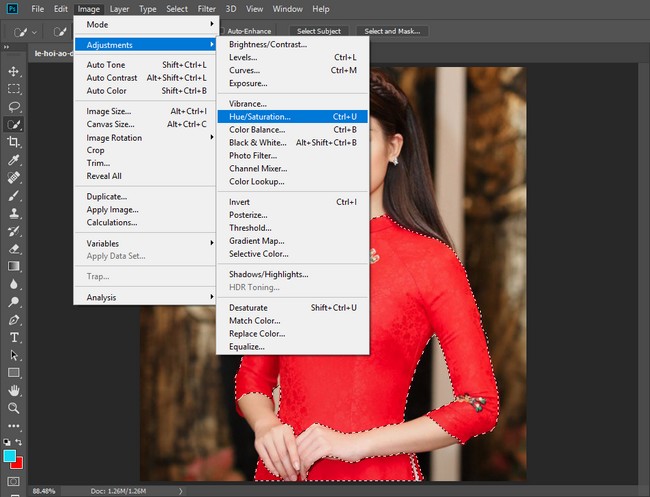Toggle the Auto-Enhance checkbox
Screen dimensions: 650x497
point(222,31)
